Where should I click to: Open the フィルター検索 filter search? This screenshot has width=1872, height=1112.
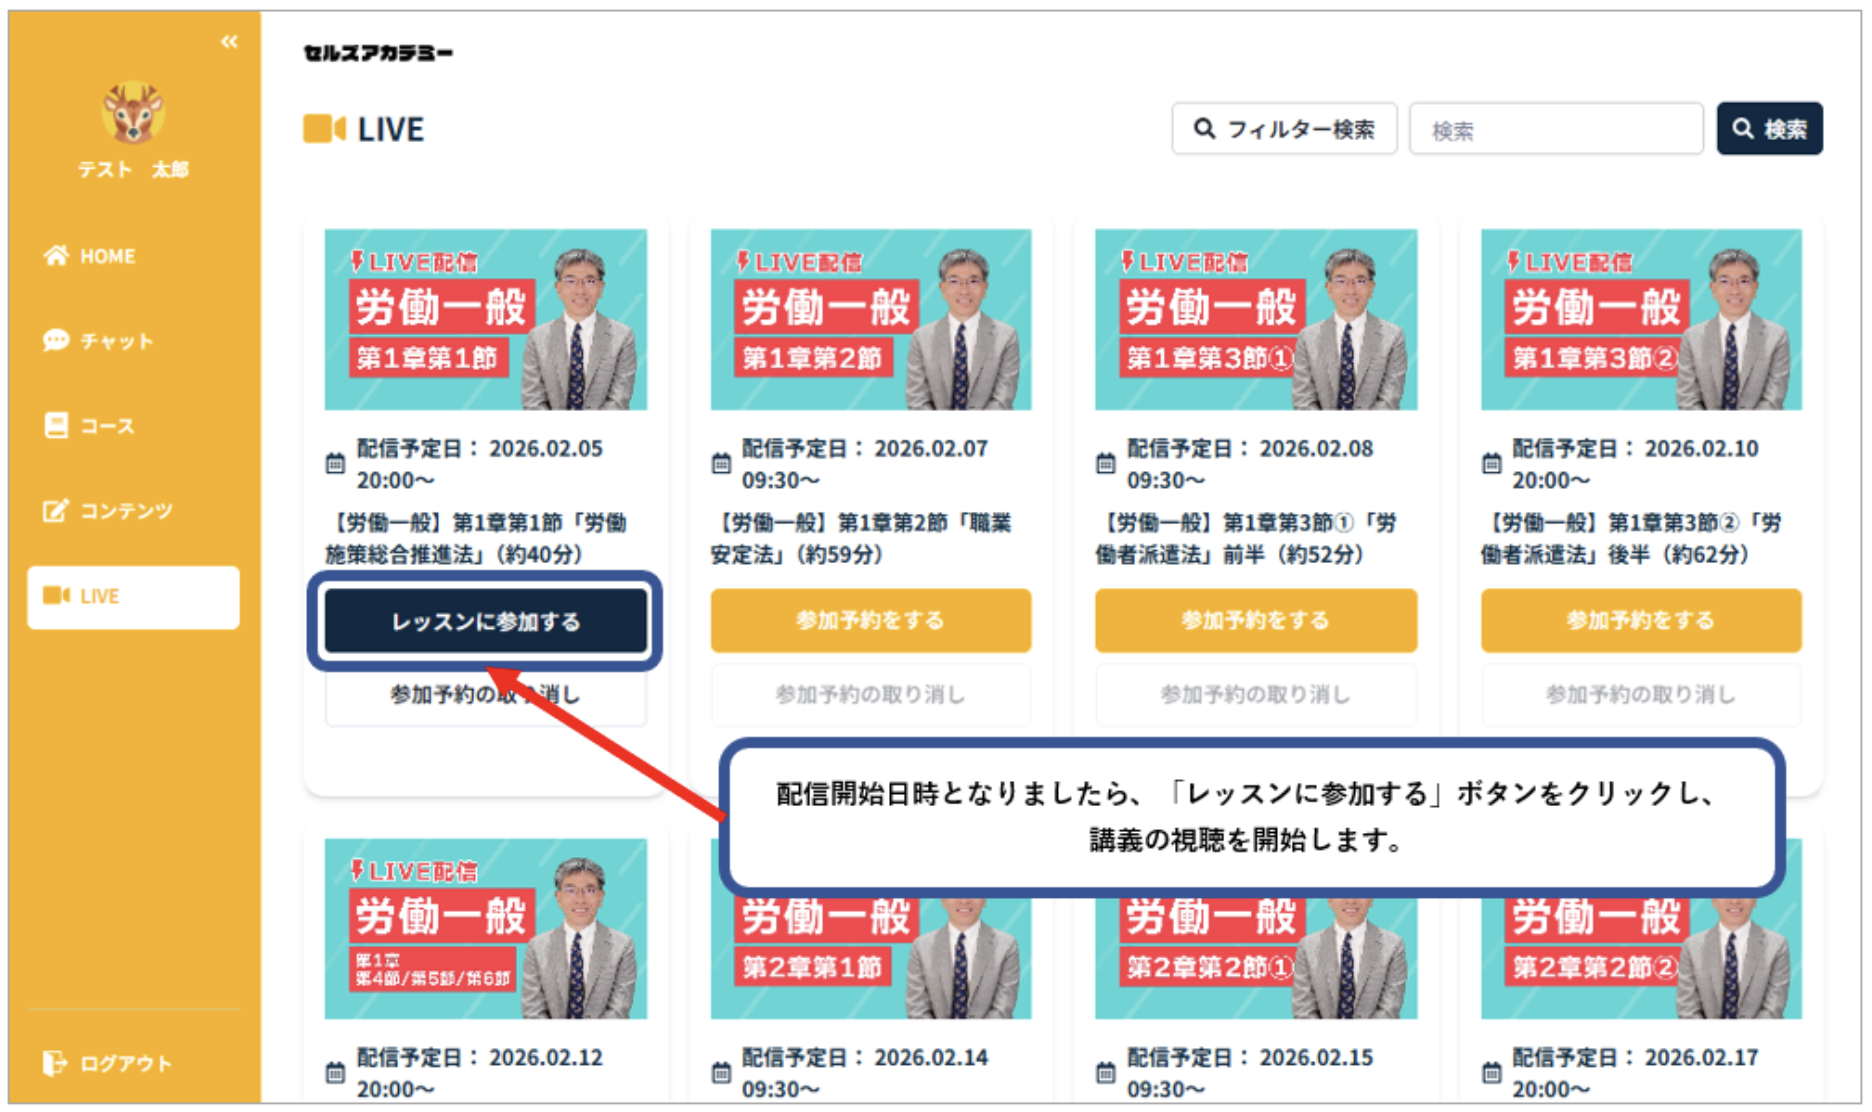click(1284, 129)
